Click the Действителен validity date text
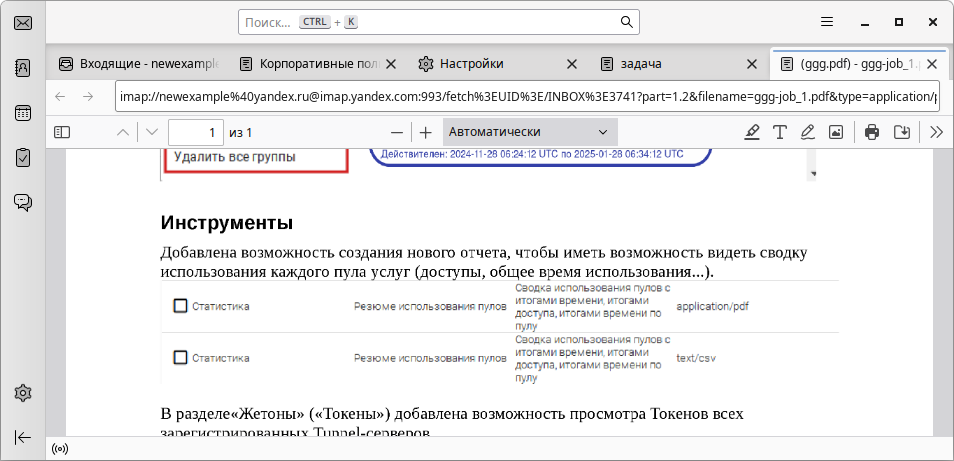Image resolution: width=954 pixels, height=461 pixels. point(531,154)
